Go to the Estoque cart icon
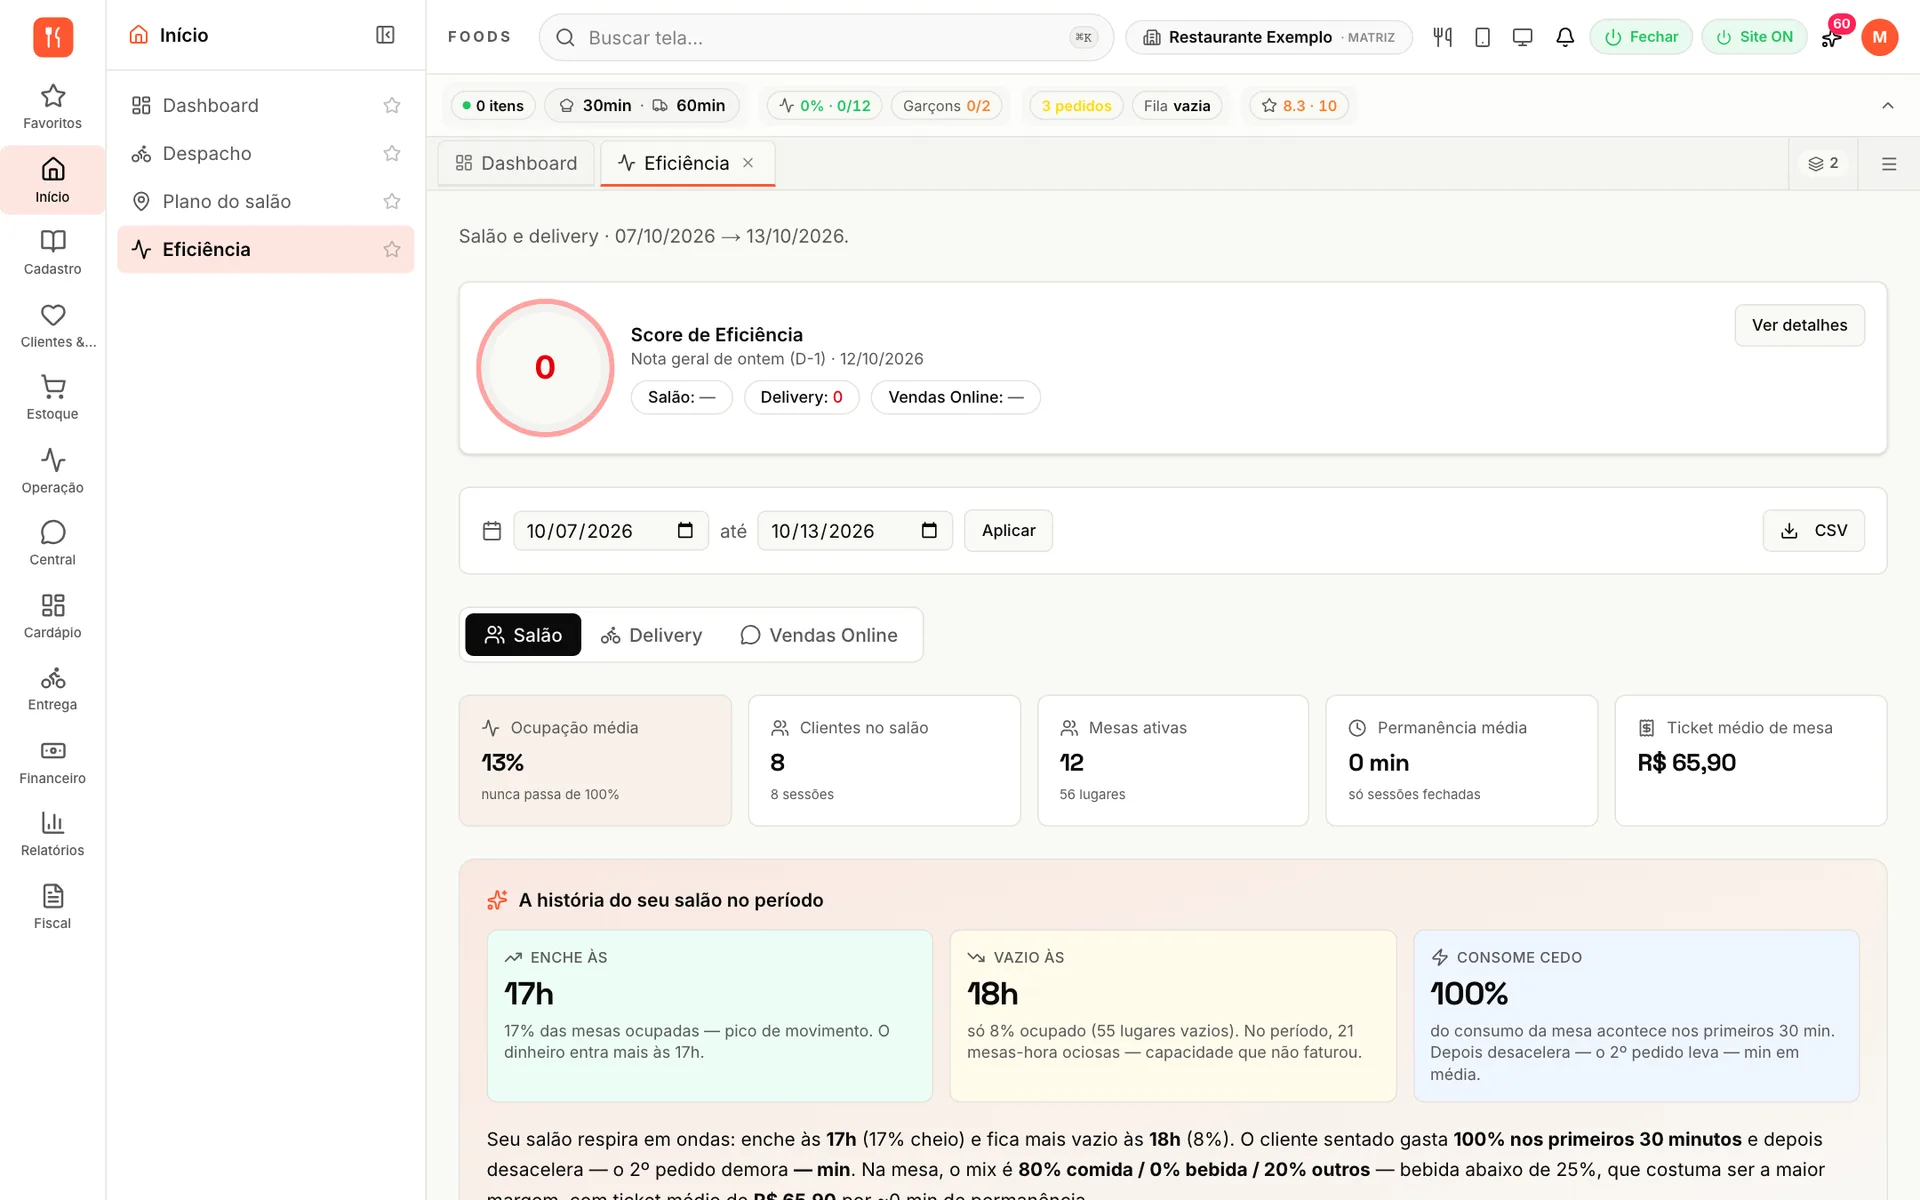This screenshot has width=1920, height=1200. point(52,398)
